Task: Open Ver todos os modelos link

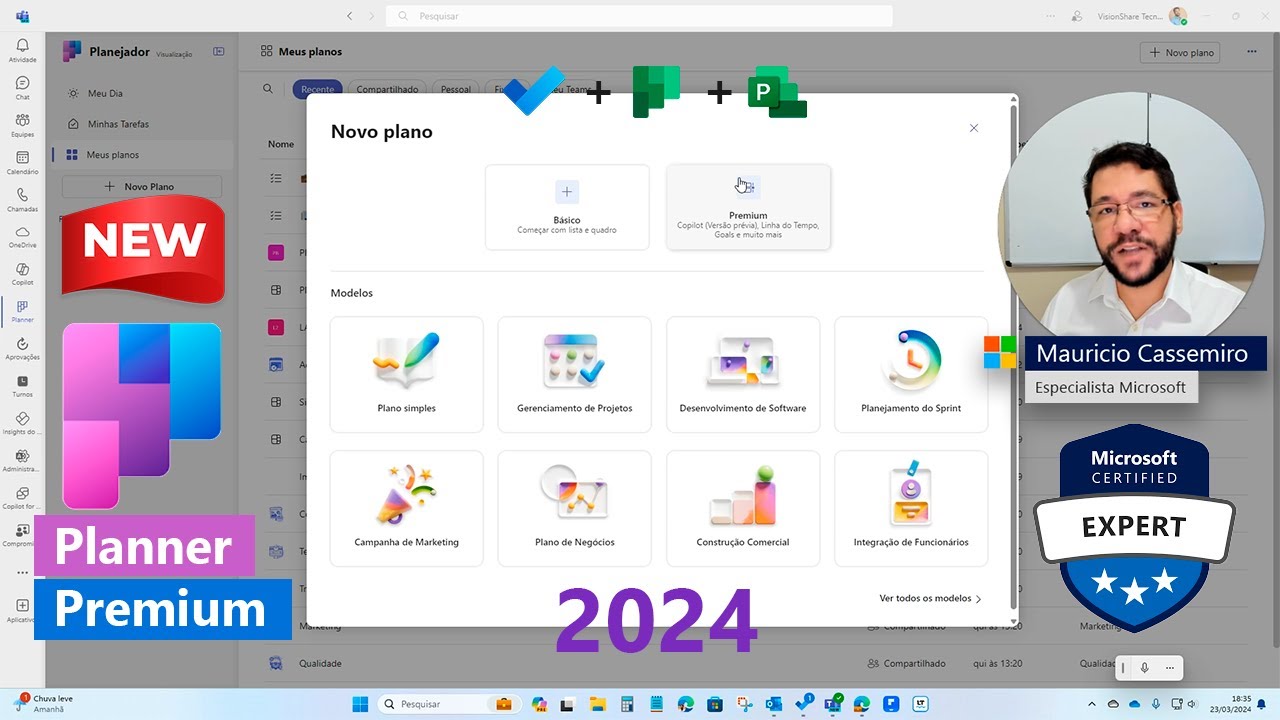Action: click(930, 598)
